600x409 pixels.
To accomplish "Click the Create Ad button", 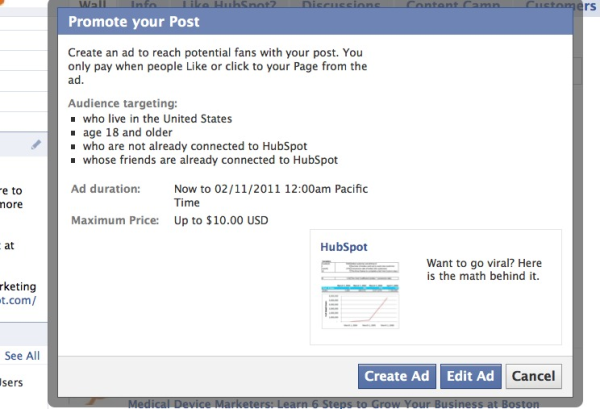I will [397, 376].
